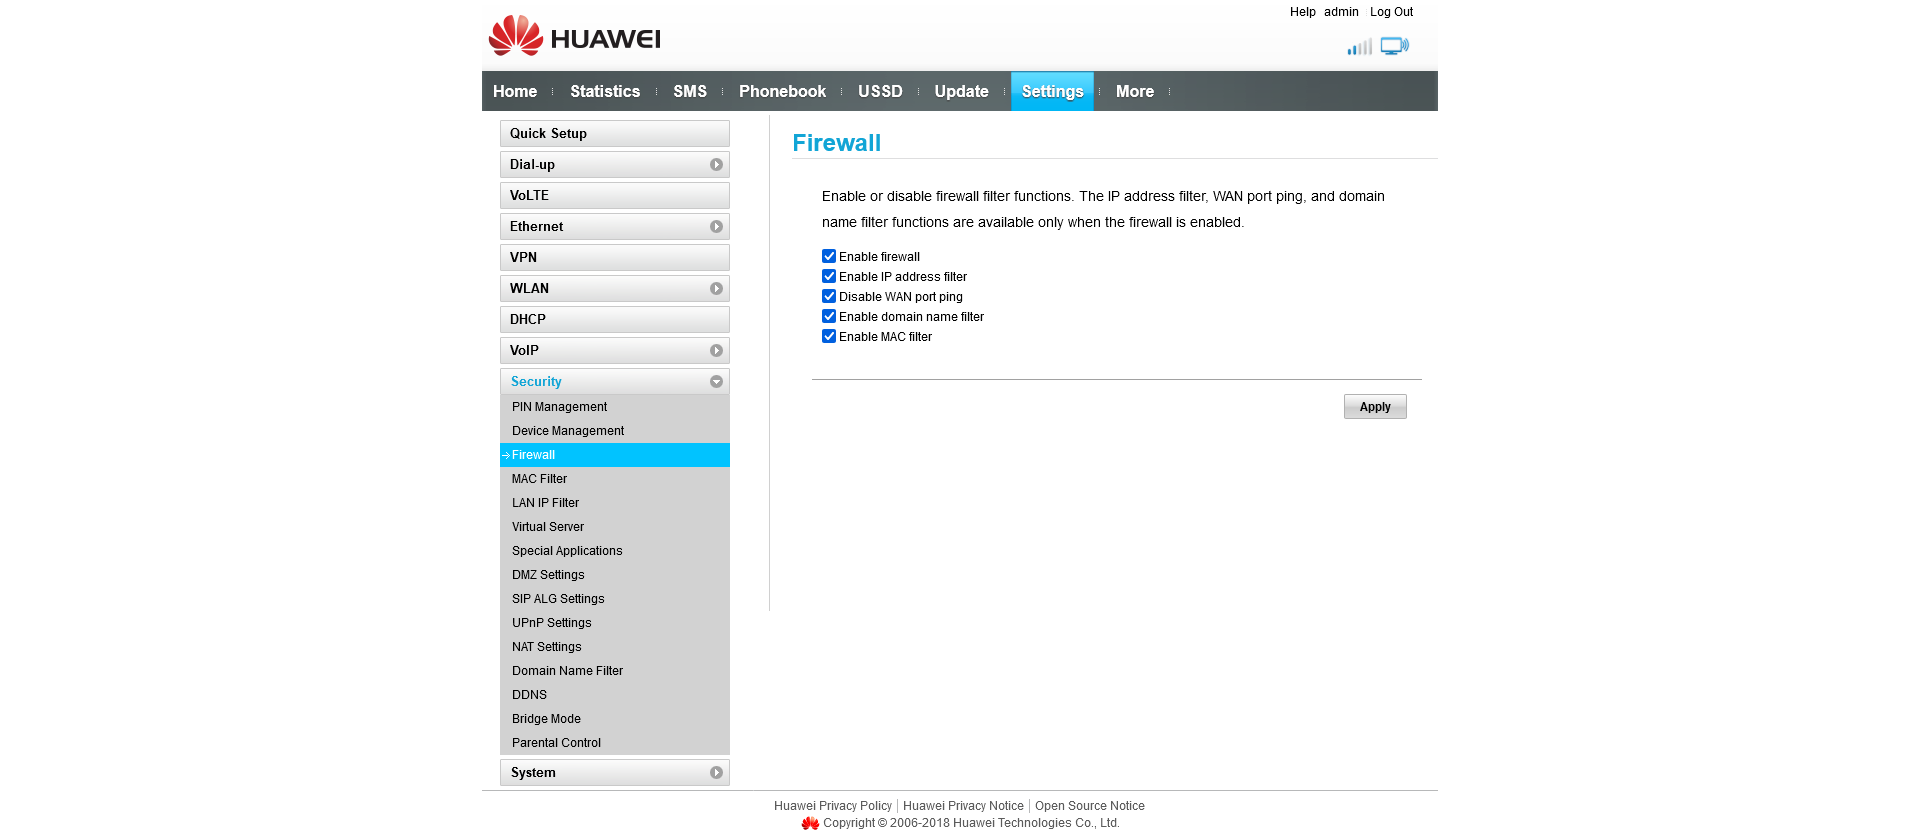Expand the System section arrow
This screenshot has width=1920, height=840.
coord(716,772)
